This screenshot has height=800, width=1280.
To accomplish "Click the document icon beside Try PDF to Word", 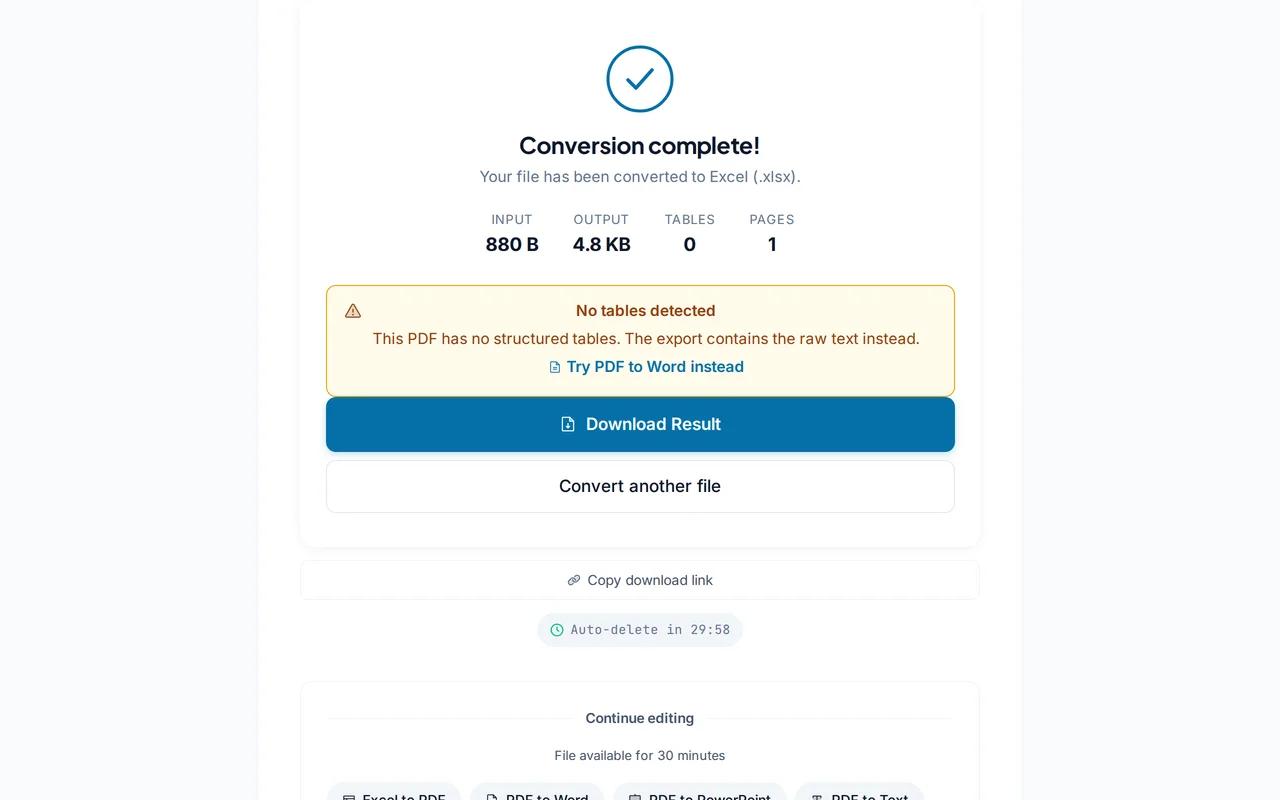I will 555,367.
